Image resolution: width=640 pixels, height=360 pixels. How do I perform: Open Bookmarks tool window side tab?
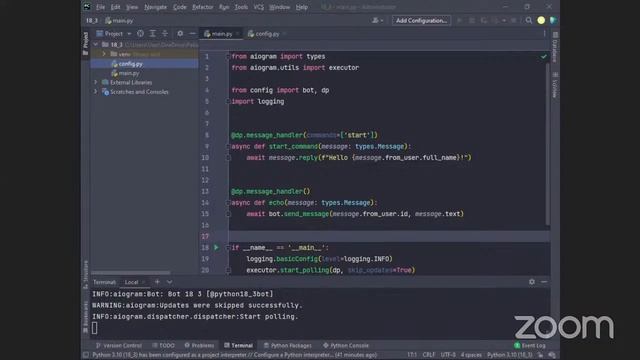tap(85, 317)
